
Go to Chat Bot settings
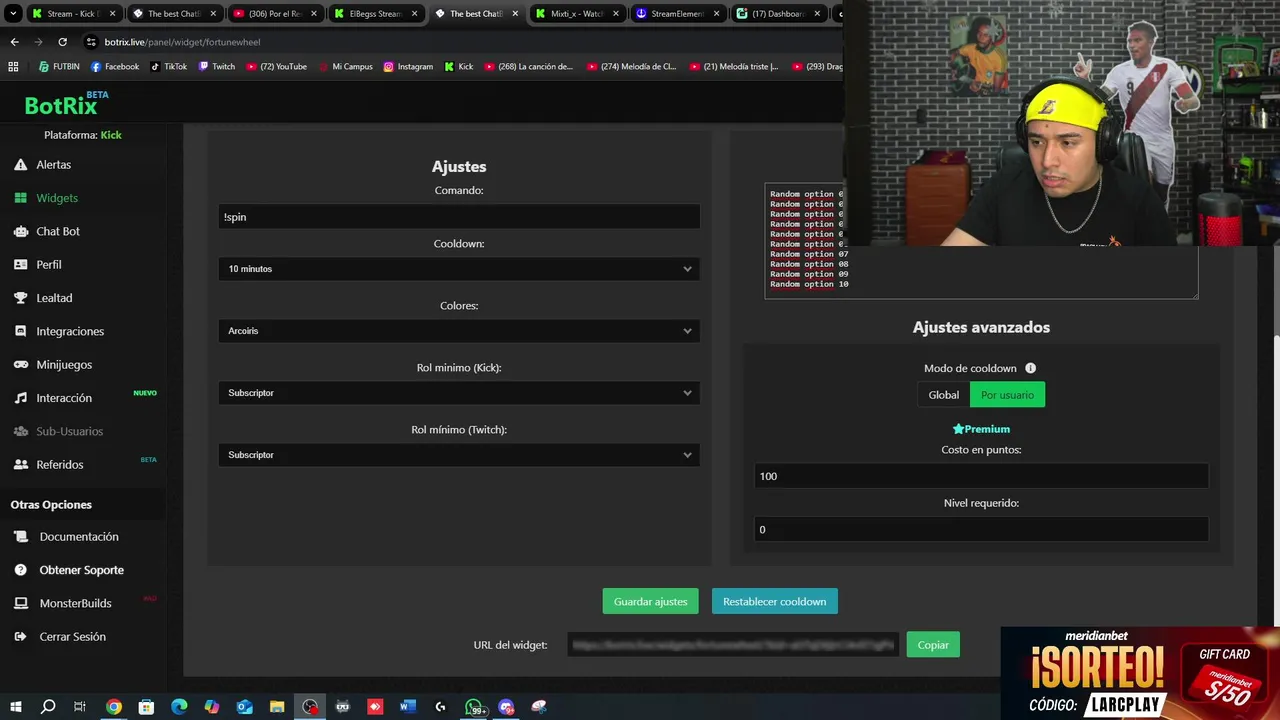point(58,231)
